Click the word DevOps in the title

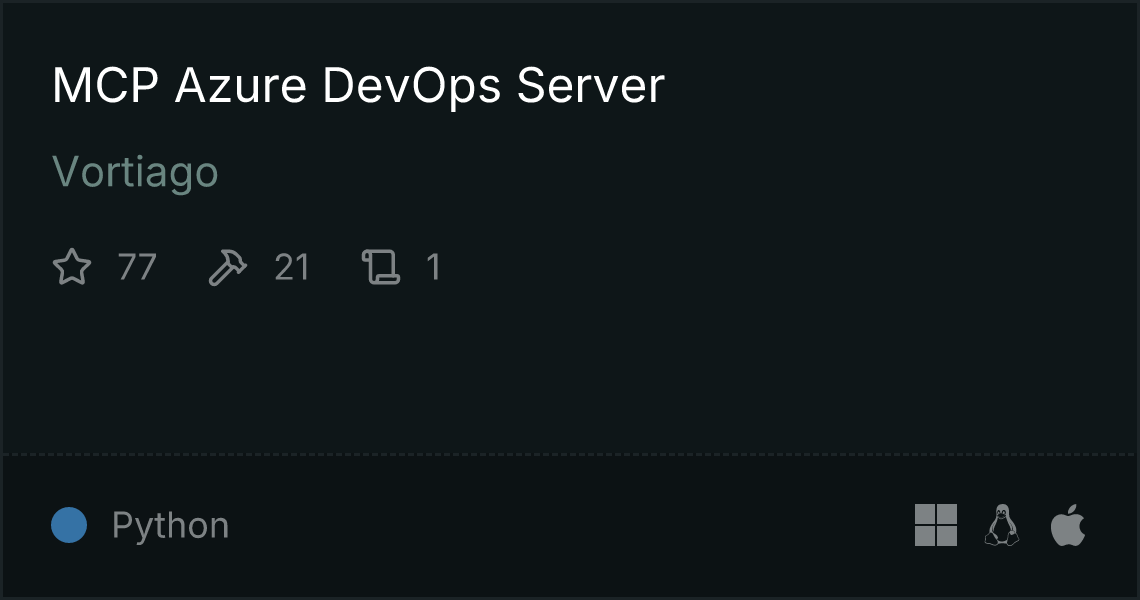pos(412,86)
